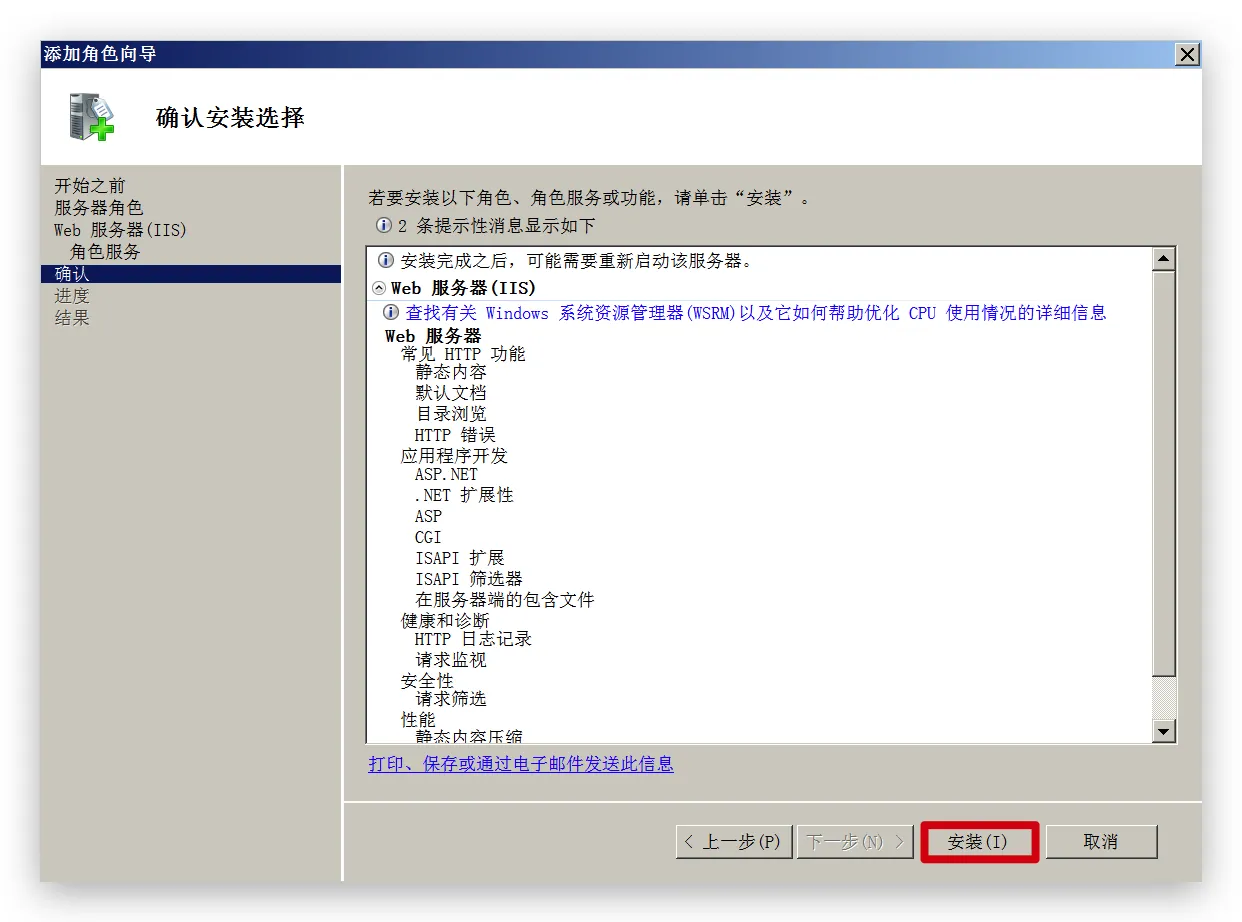Select the highlighted 确认 step

(72, 274)
